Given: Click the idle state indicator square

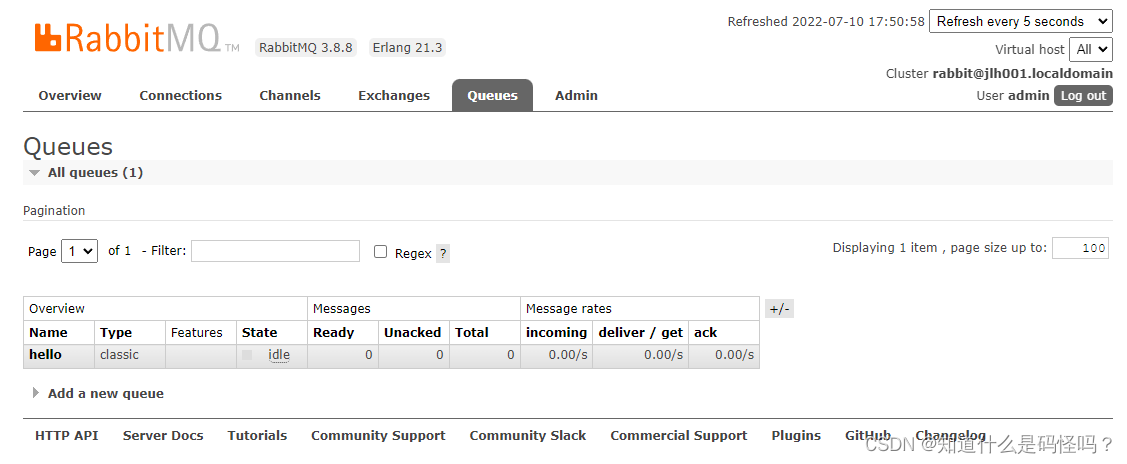Looking at the screenshot, I should pos(247,355).
